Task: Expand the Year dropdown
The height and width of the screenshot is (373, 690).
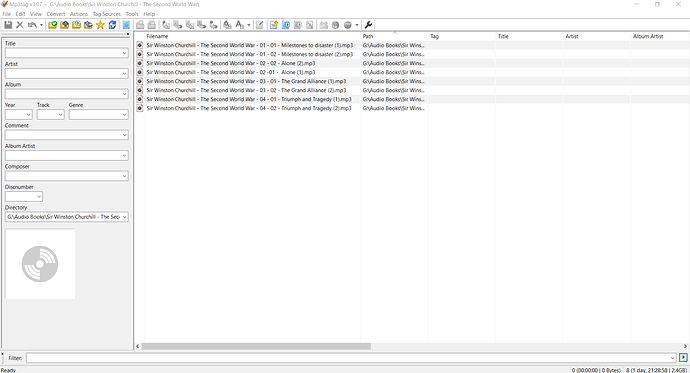Action: 29,115
